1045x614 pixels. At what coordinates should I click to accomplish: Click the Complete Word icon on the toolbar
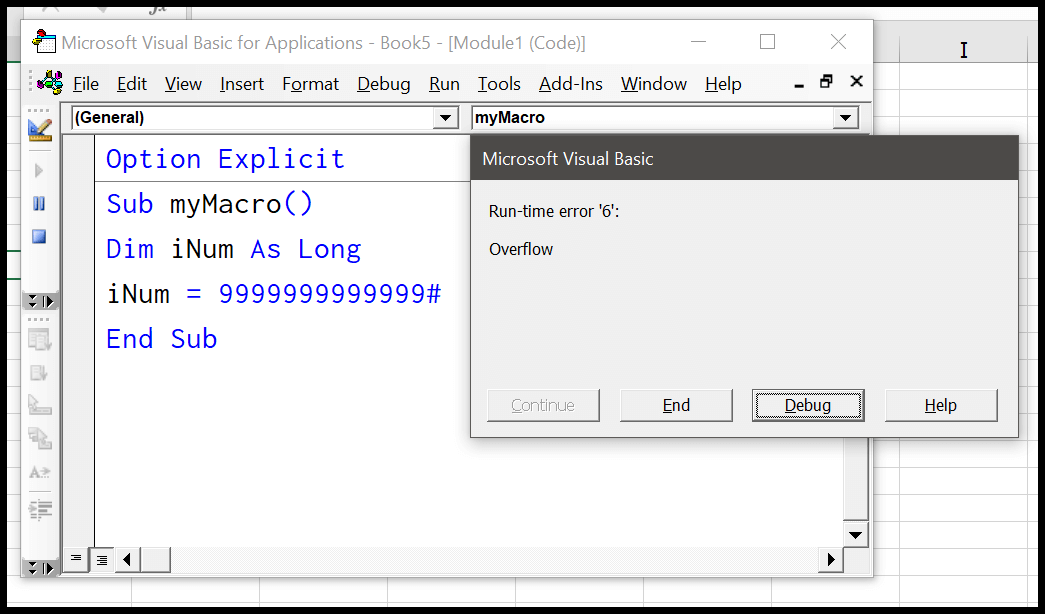tap(40, 472)
